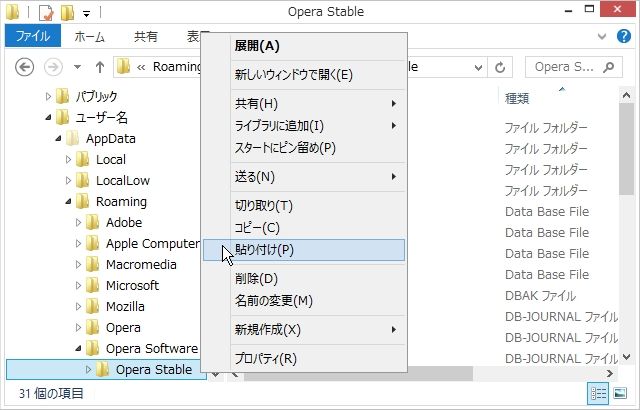Refresh the current folder view

pyautogui.click(x=500, y=67)
